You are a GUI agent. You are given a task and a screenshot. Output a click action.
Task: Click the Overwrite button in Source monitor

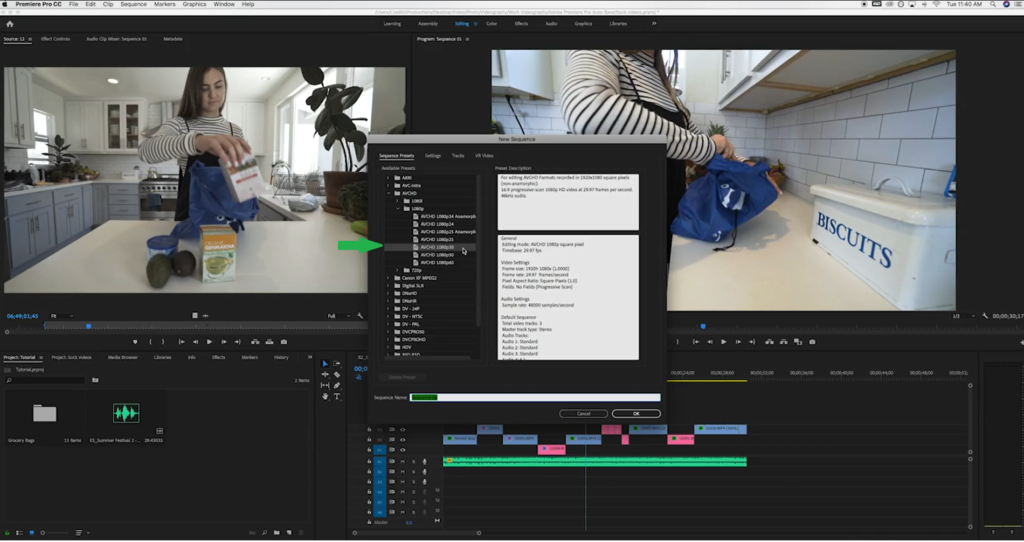[x=269, y=342]
